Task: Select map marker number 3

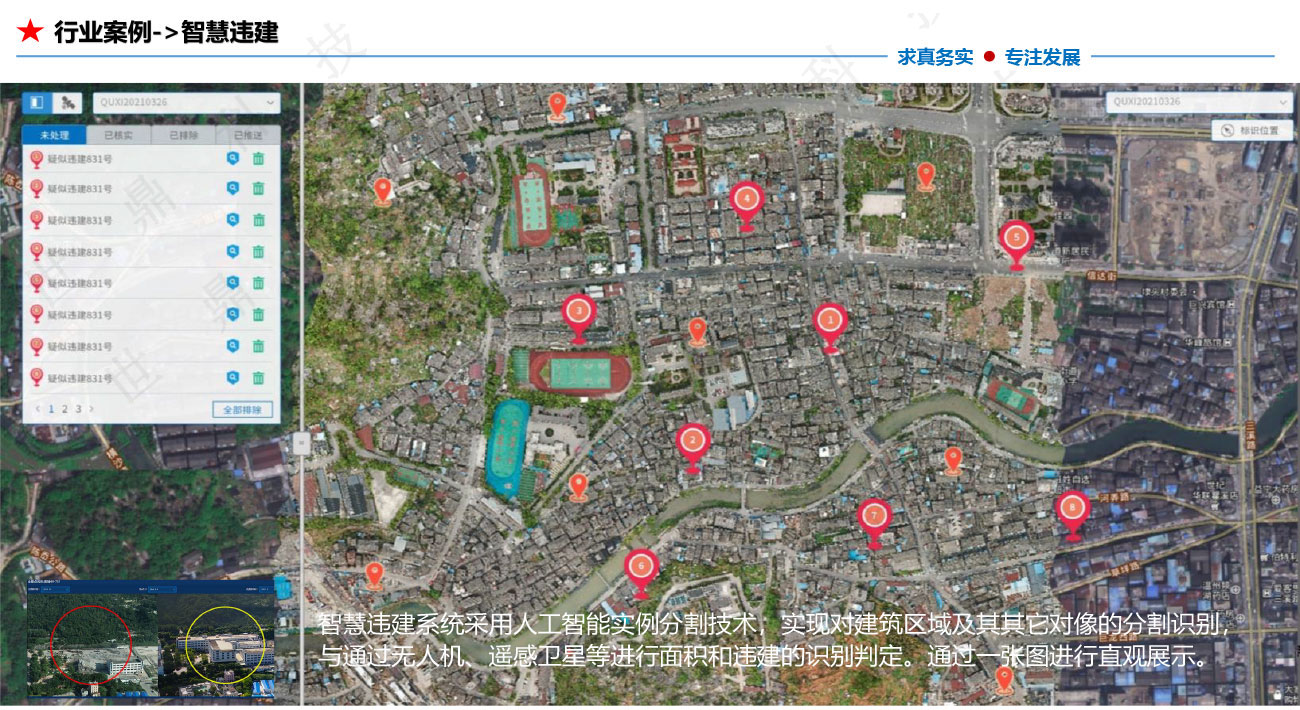Action: (578, 312)
